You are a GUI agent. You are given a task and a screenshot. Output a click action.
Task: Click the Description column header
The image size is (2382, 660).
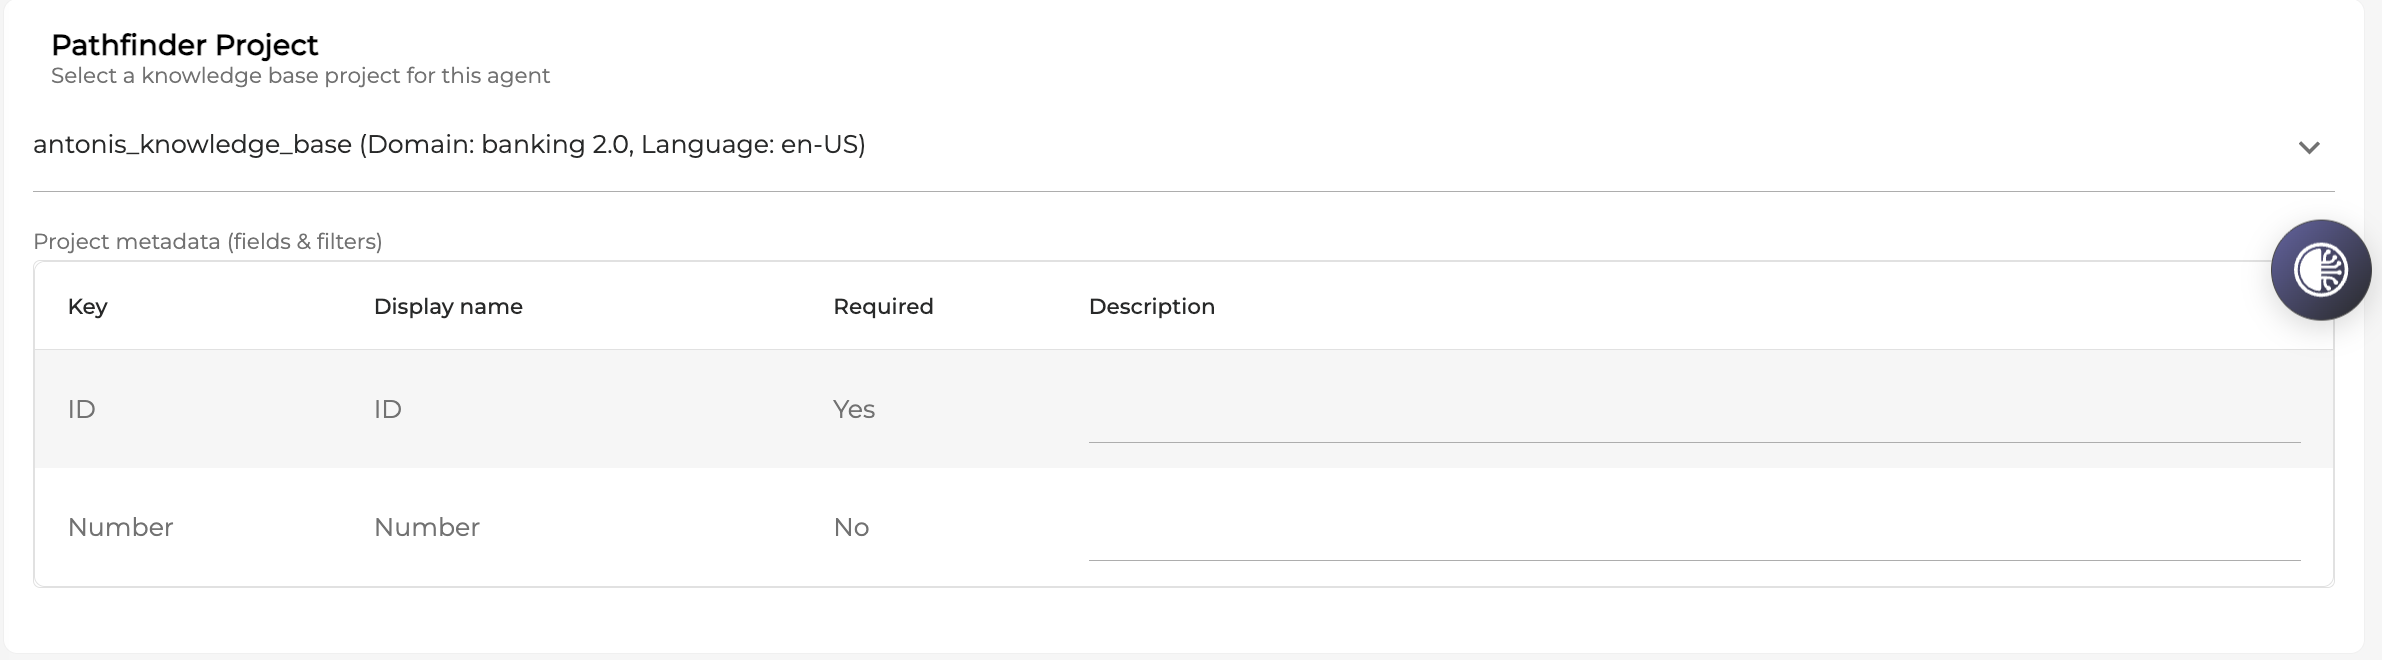(x=1151, y=306)
